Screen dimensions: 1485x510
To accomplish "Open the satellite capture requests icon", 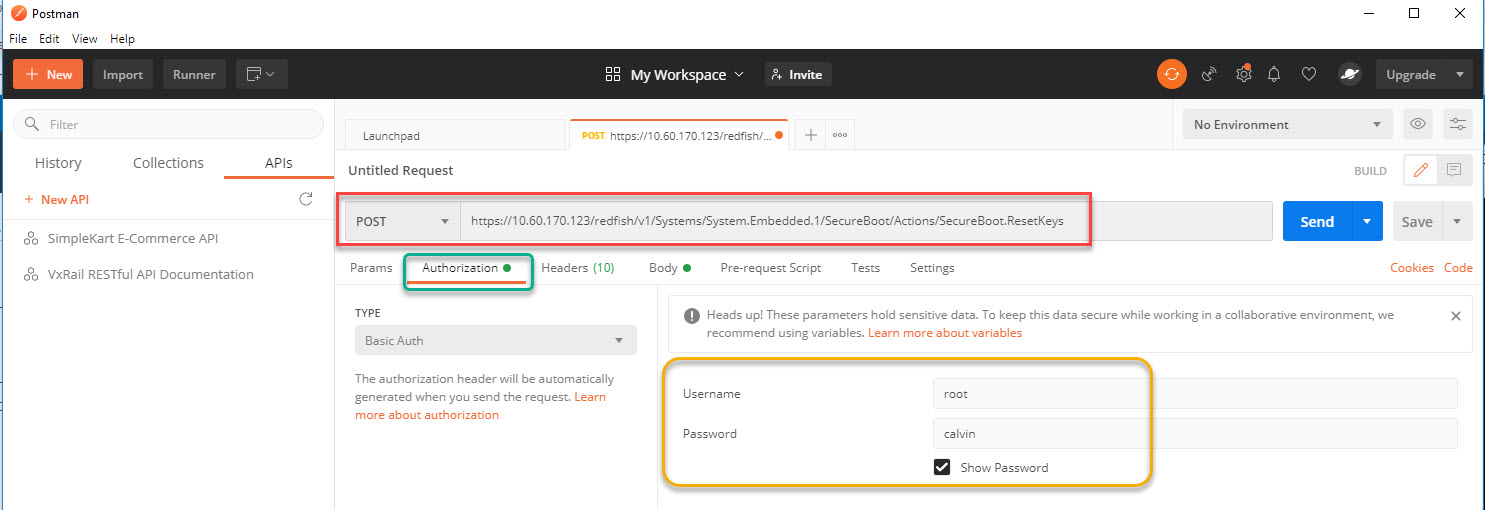I will click(x=1209, y=74).
